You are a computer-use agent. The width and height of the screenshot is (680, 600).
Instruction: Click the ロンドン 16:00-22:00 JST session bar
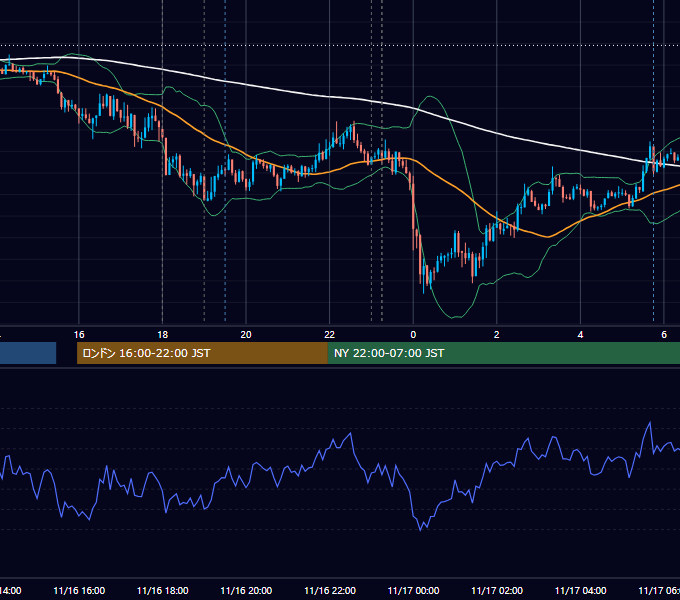(x=202, y=353)
